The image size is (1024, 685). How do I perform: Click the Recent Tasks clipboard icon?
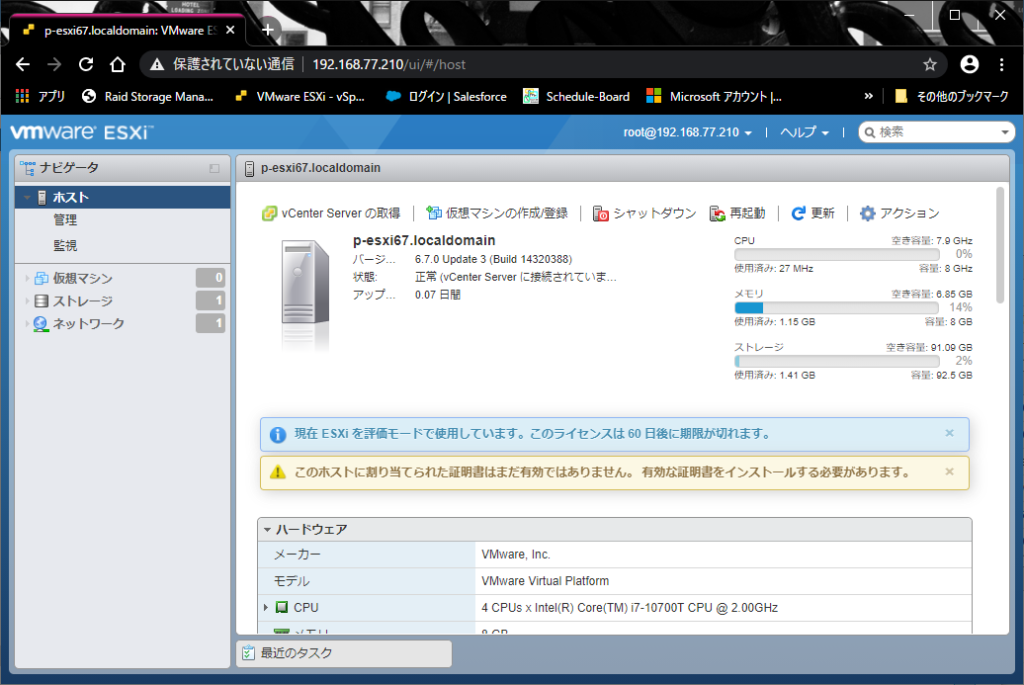[x=248, y=653]
